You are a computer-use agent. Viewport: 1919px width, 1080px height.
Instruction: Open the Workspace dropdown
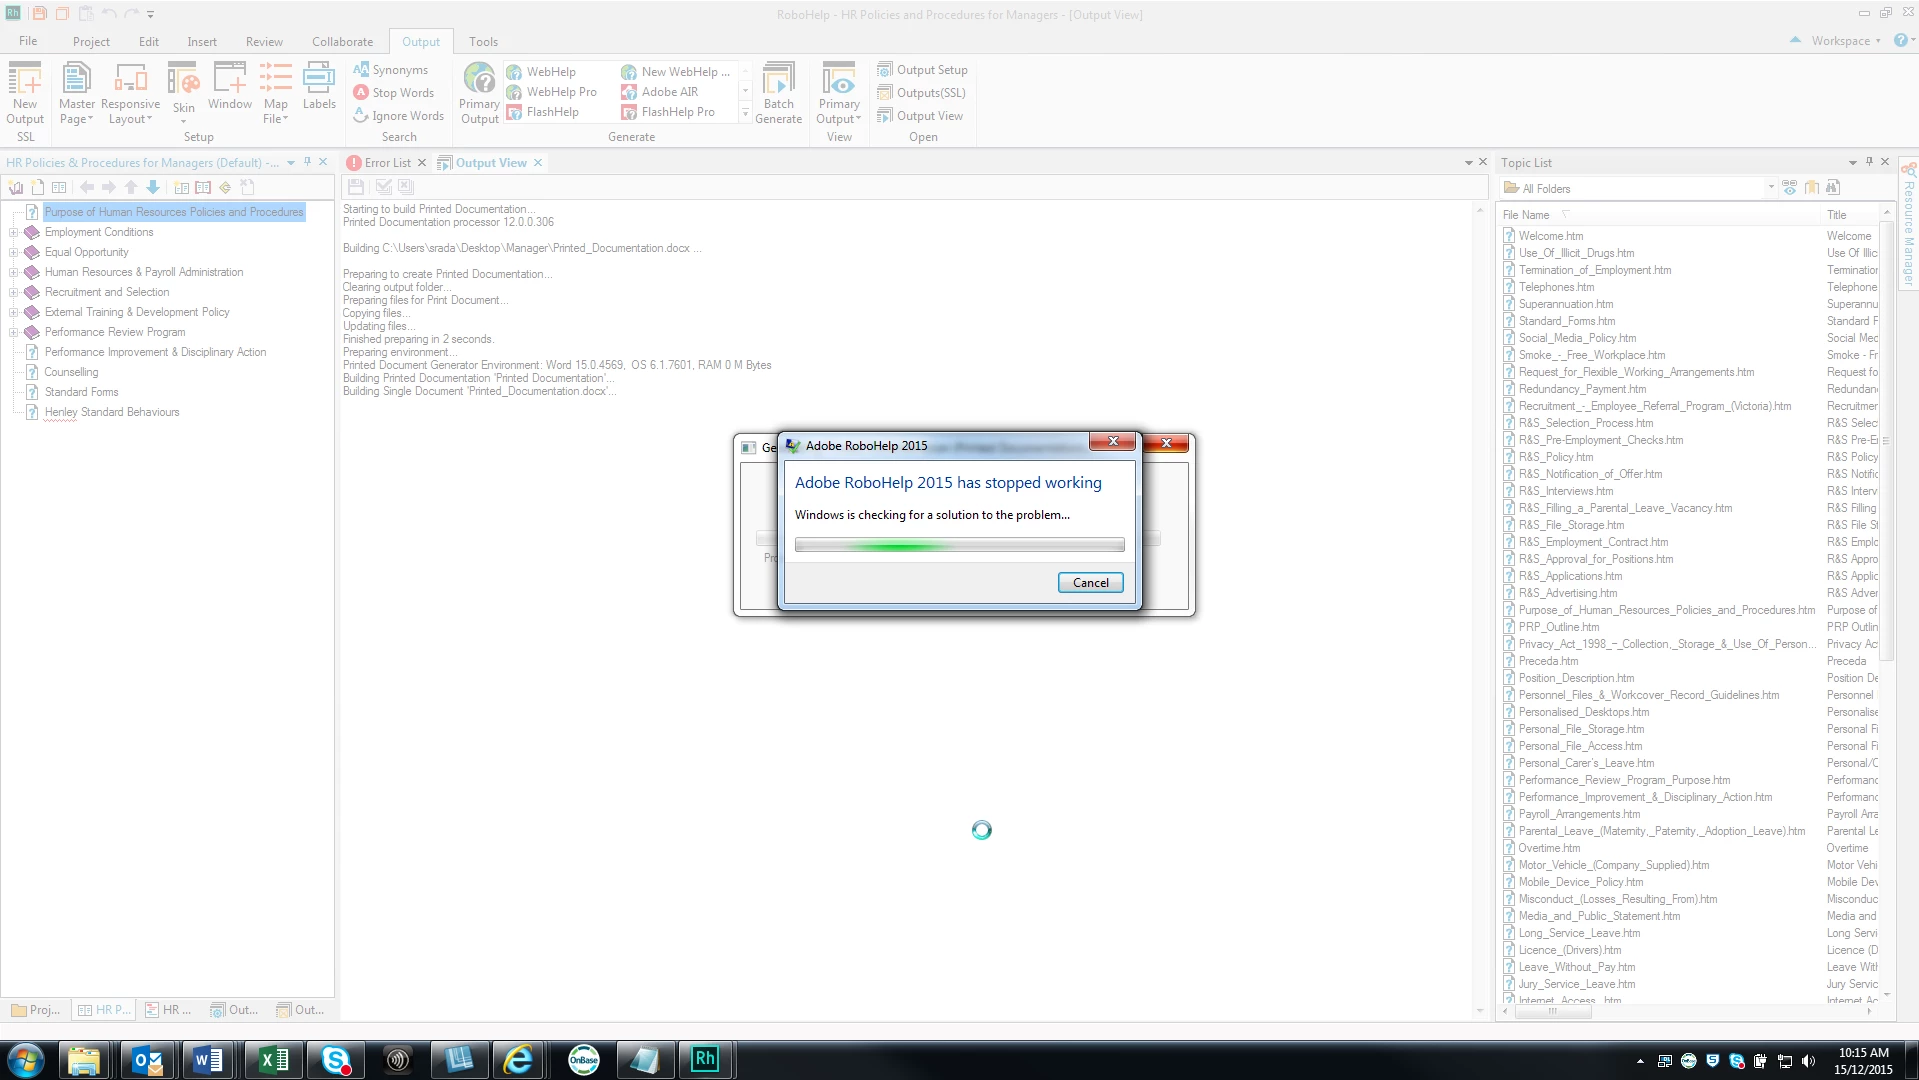(x=1845, y=41)
